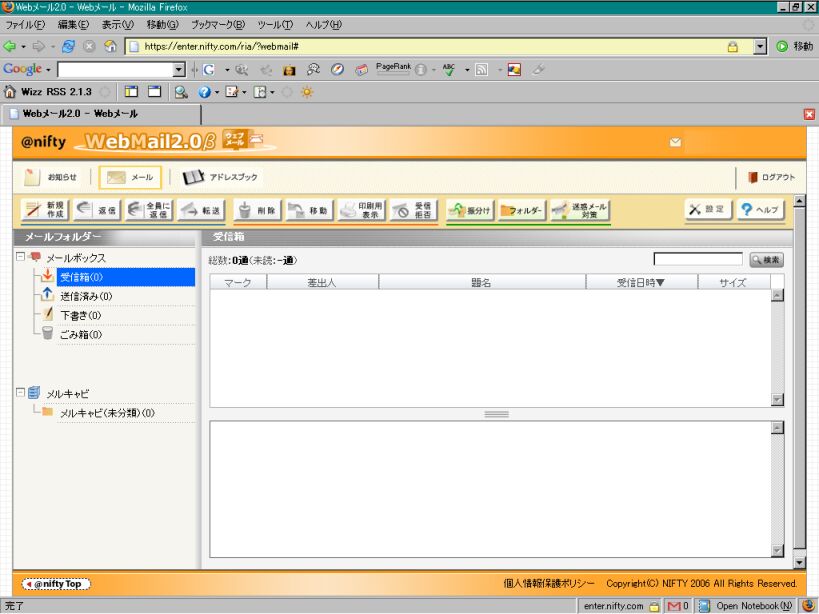
Task: Click the 返信 reply button
Action: [x=97, y=210]
